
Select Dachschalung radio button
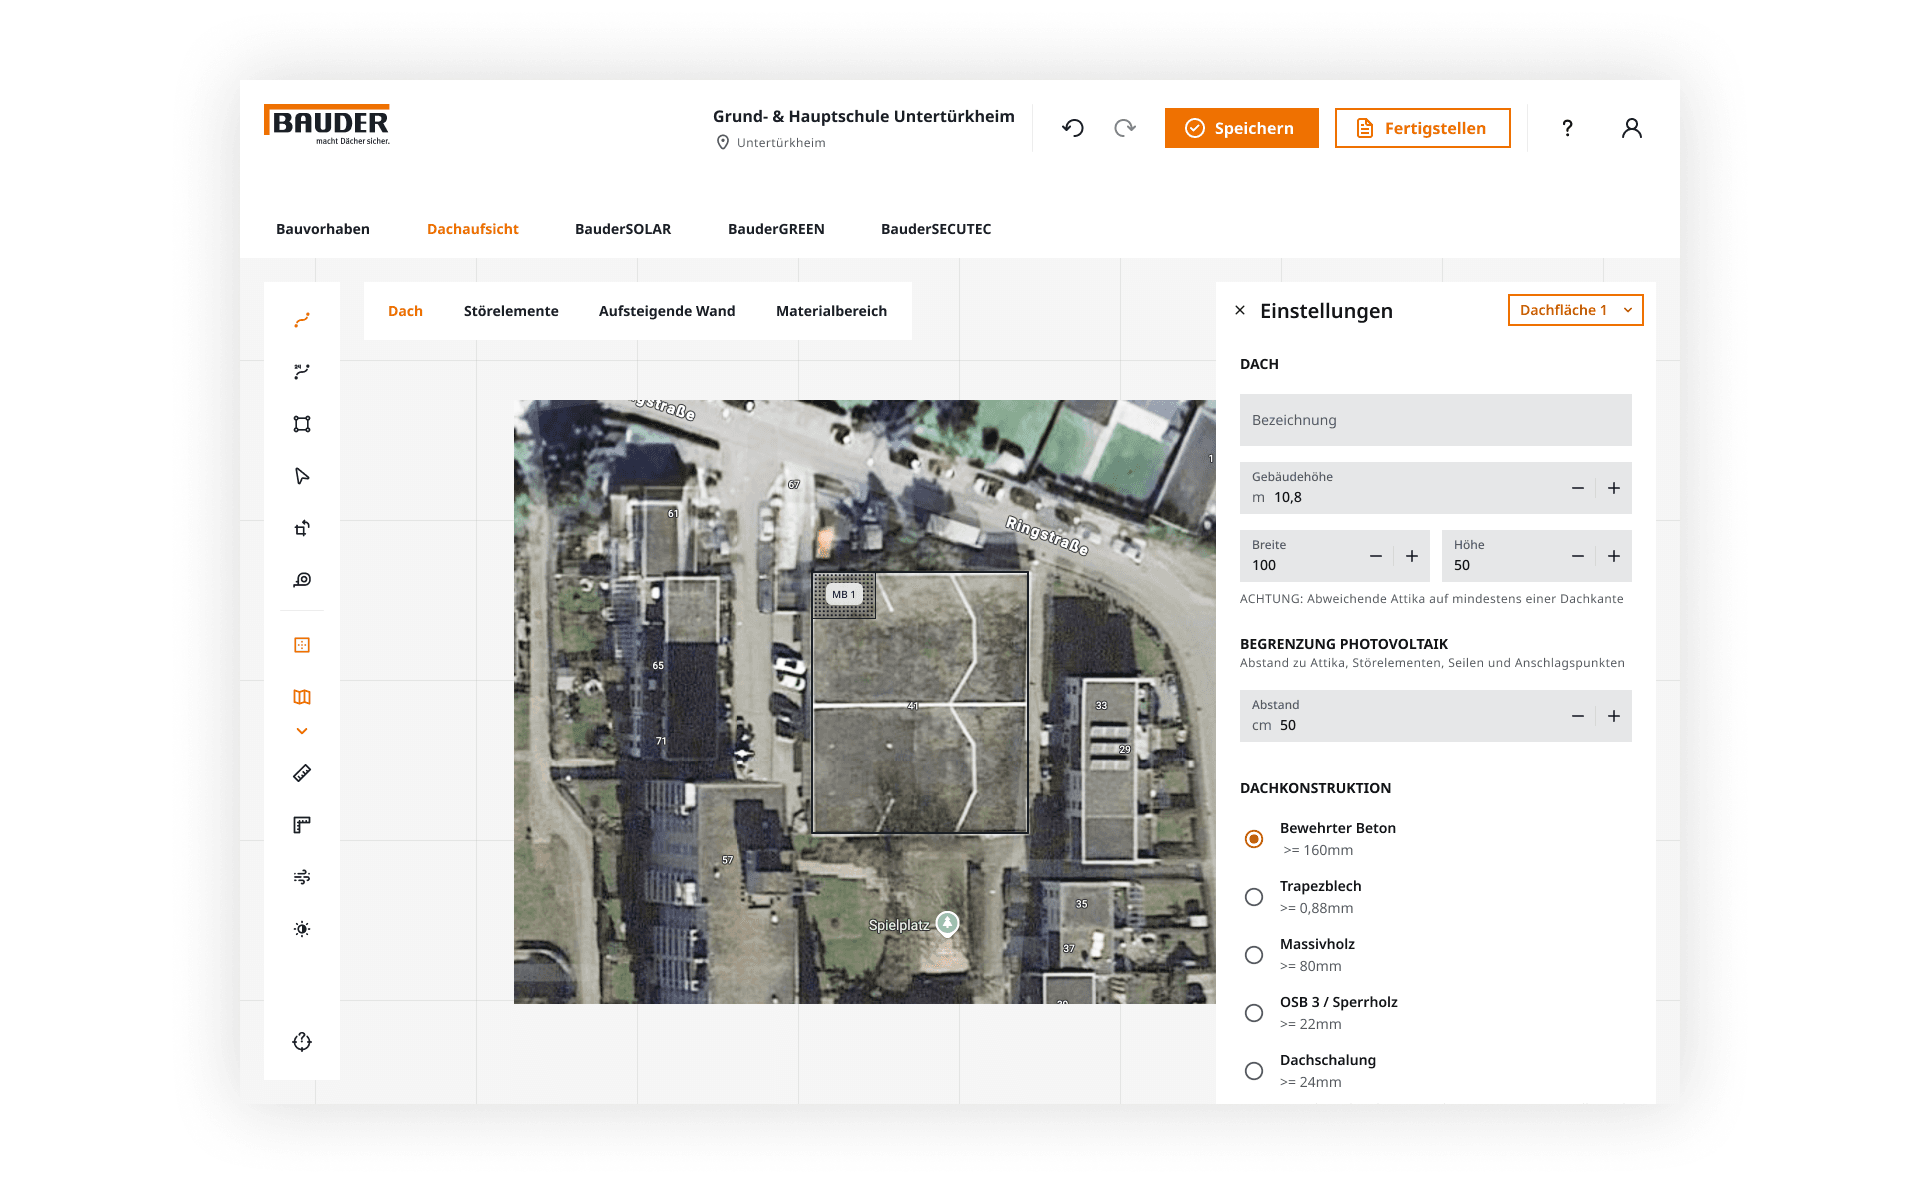1253,1071
